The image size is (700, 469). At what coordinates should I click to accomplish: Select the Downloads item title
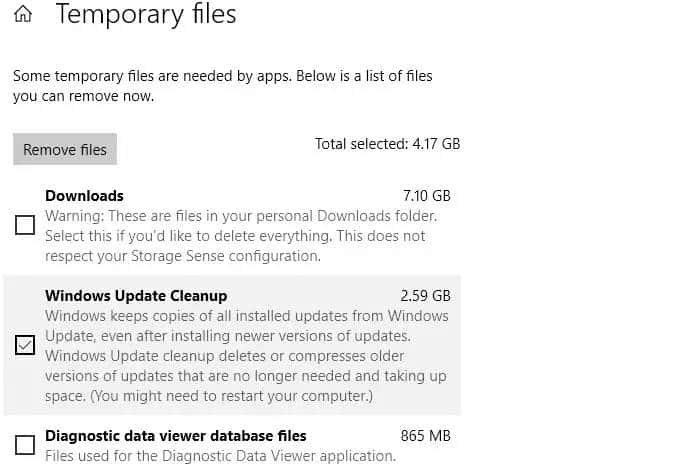point(84,196)
